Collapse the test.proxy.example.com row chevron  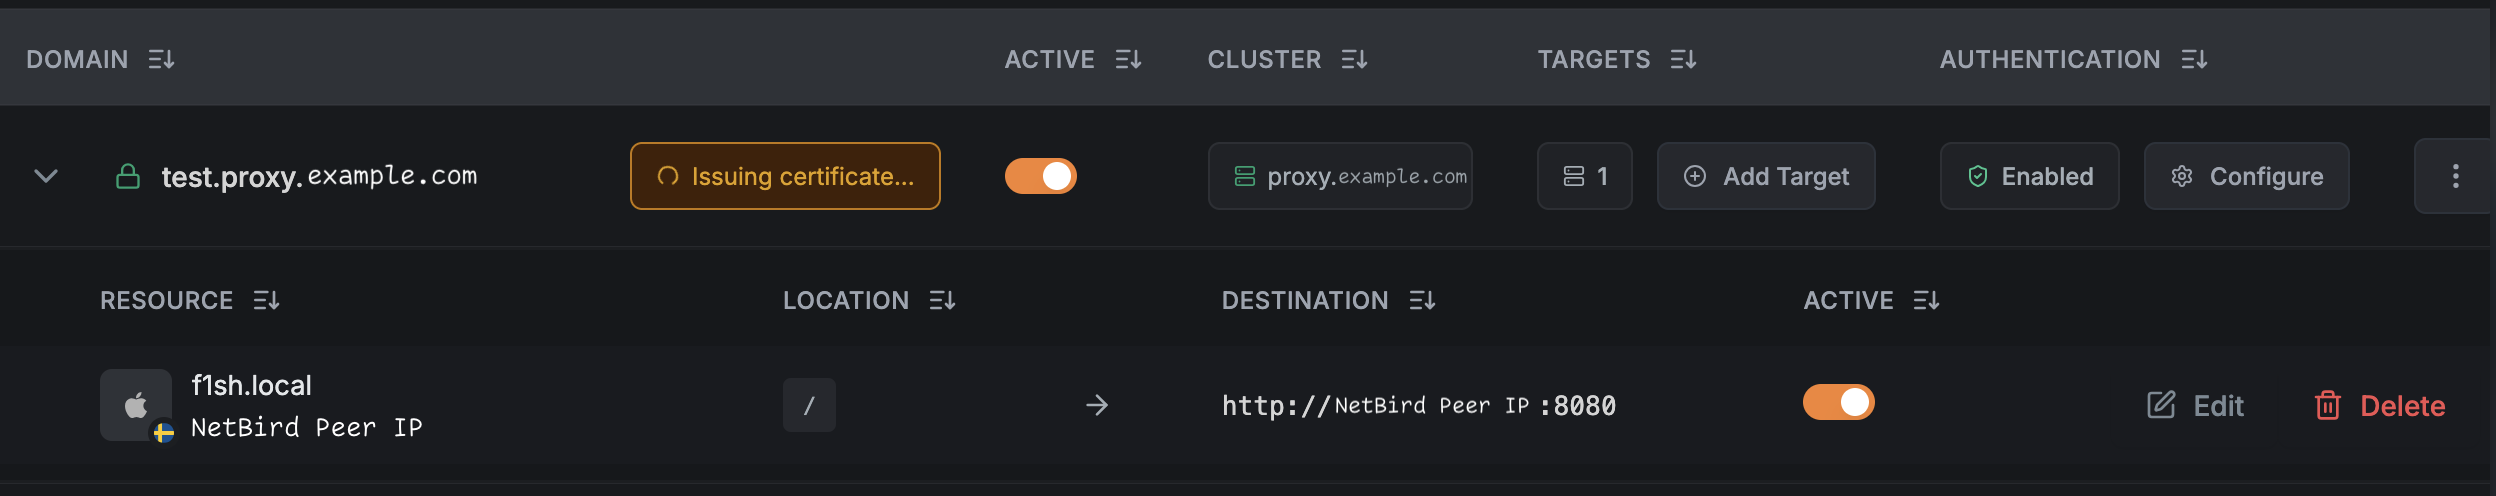pyautogui.click(x=46, y=176)
